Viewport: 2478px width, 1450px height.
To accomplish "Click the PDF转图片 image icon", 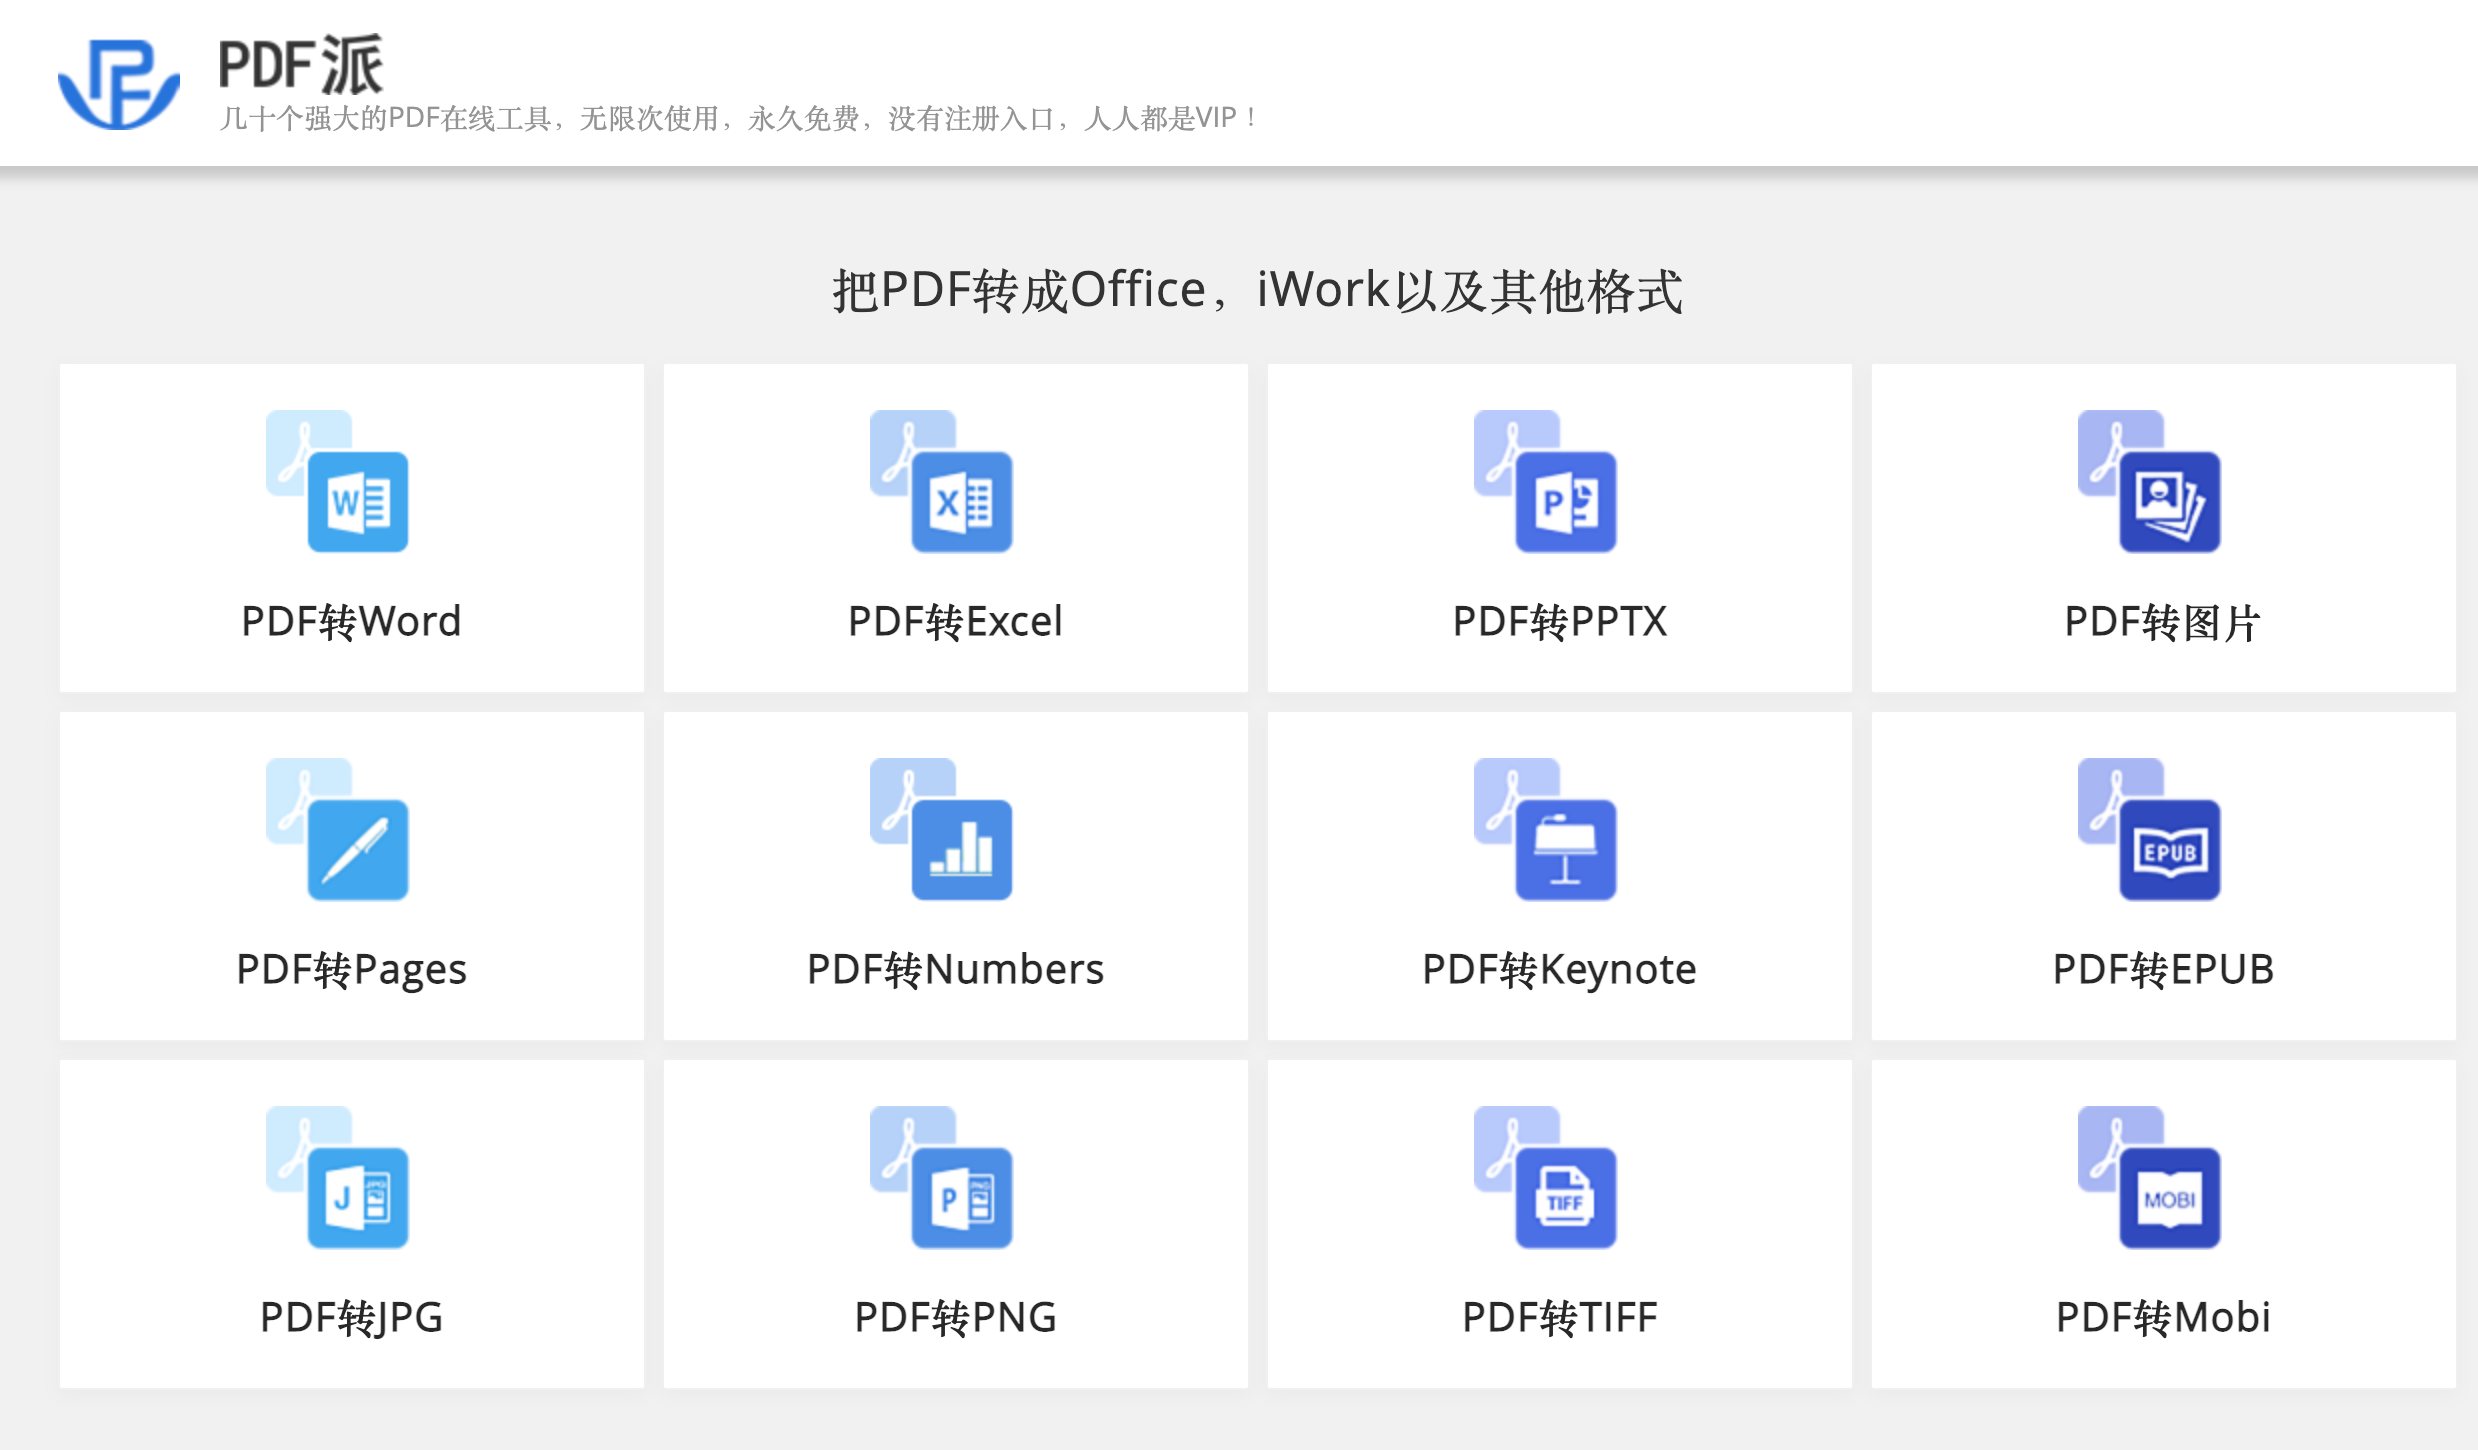I will [x=2150, y=481].
